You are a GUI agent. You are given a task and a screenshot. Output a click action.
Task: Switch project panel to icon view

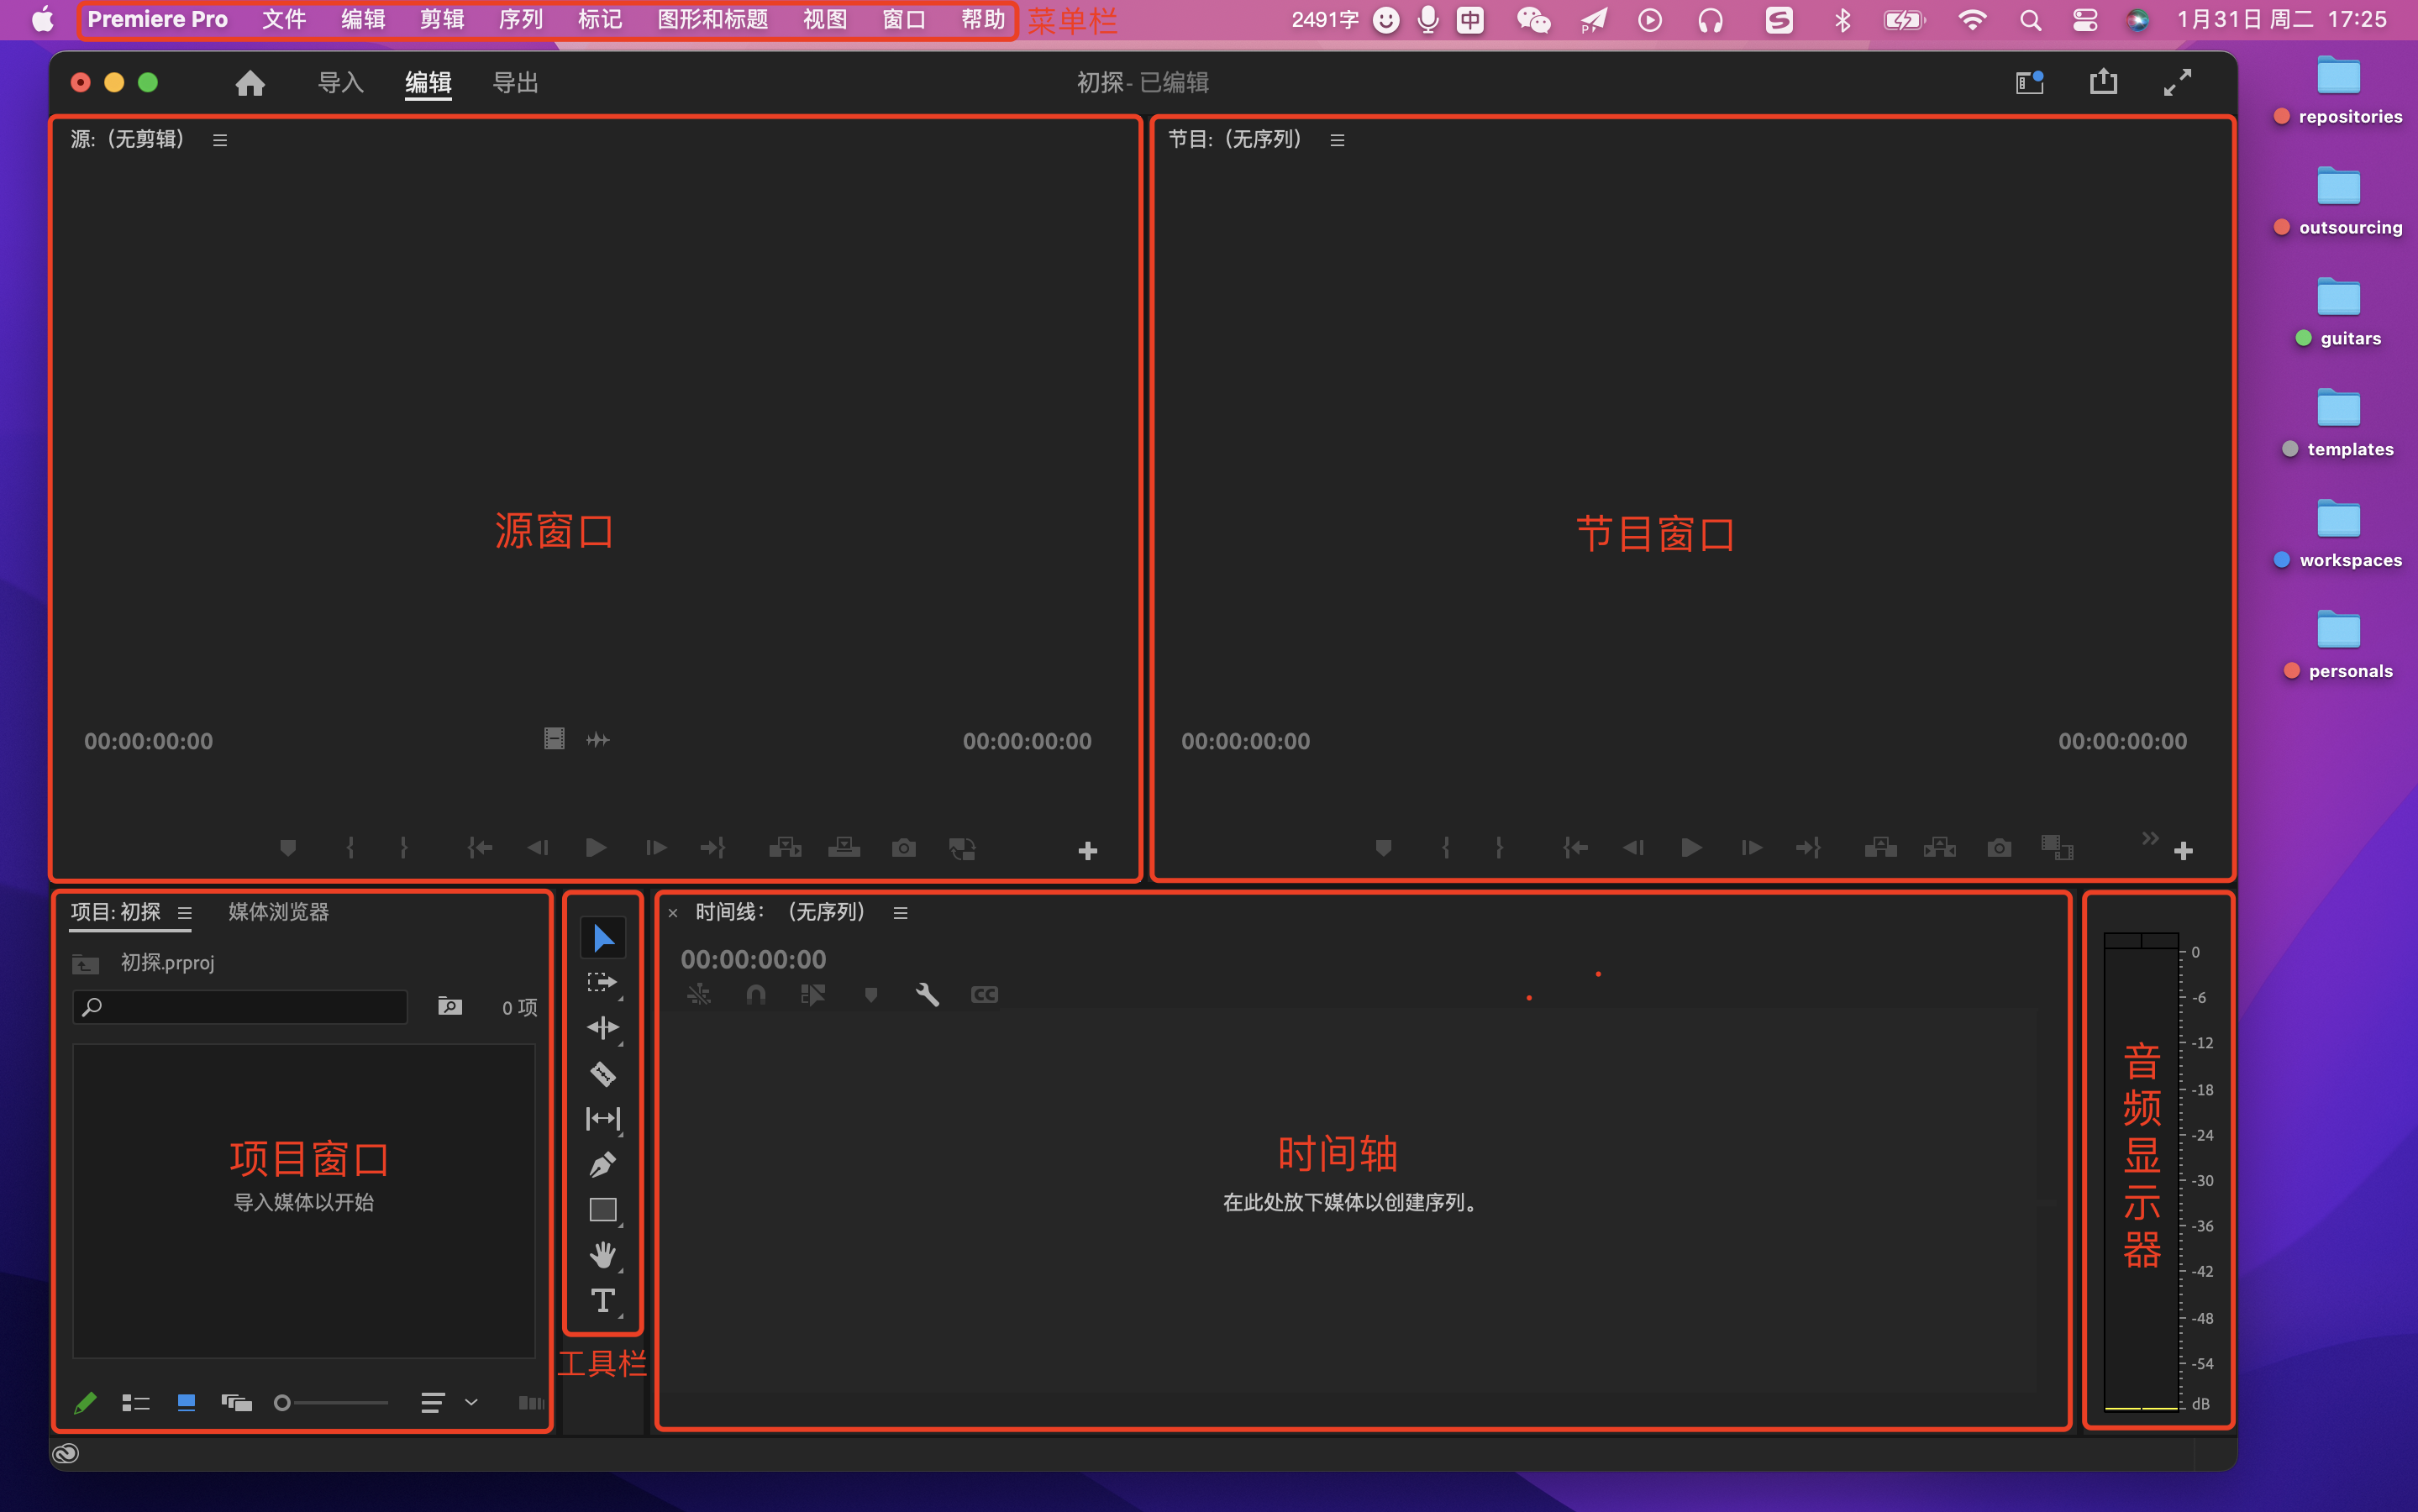186,1403
